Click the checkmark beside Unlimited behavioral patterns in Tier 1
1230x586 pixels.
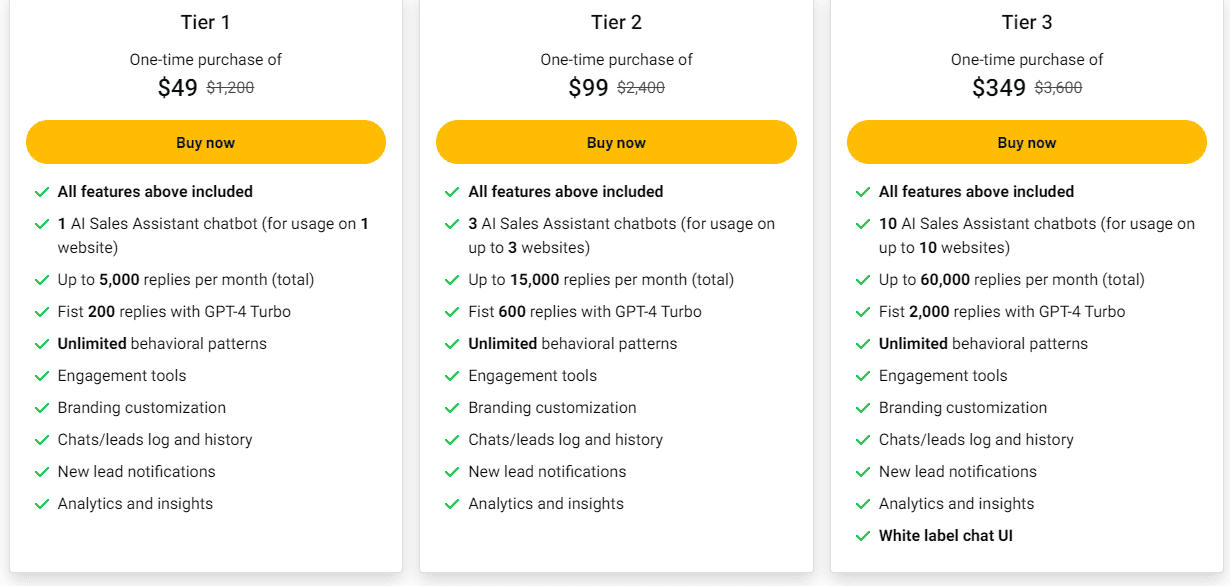[x=42, y=343]
